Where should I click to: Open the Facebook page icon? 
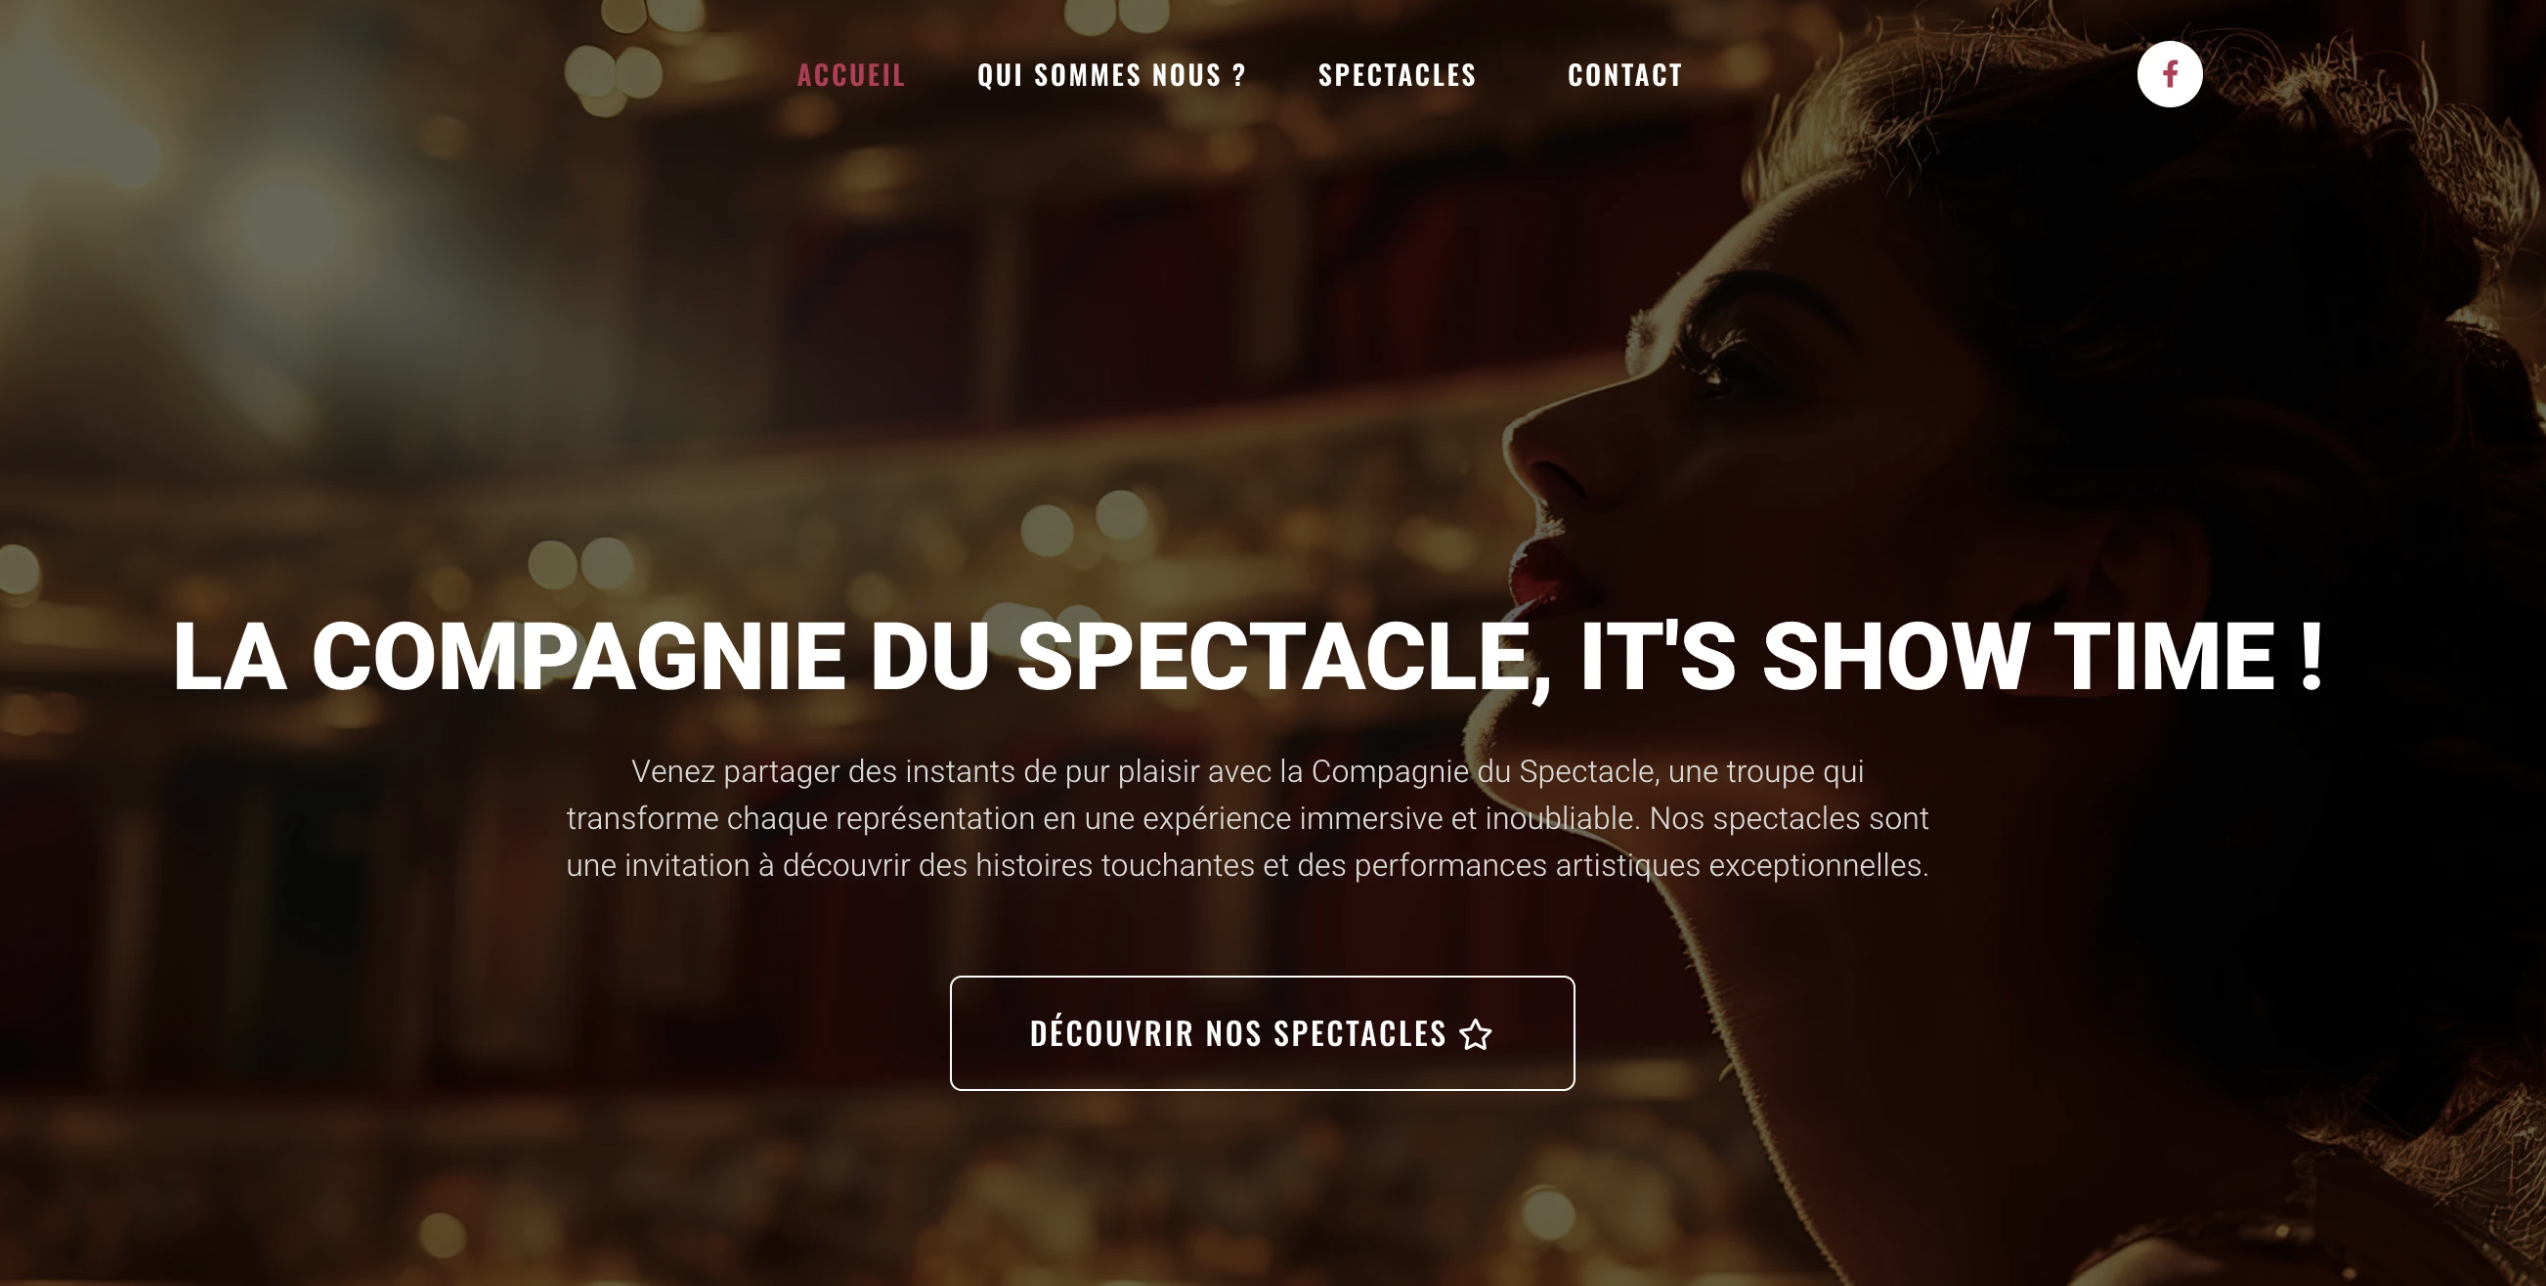click(2169, 74)
